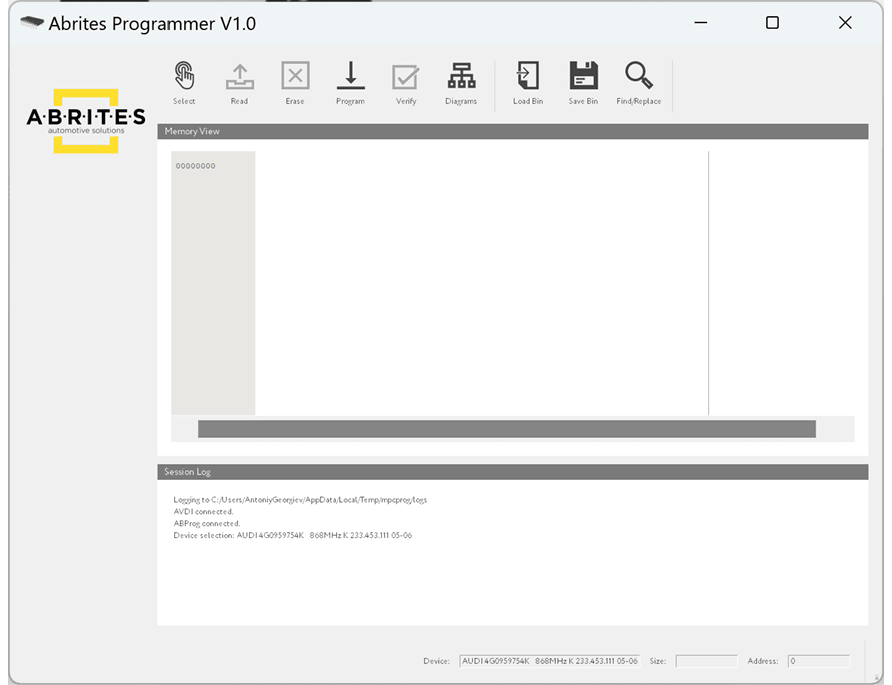Click the Erase icon

click(295, 78)
